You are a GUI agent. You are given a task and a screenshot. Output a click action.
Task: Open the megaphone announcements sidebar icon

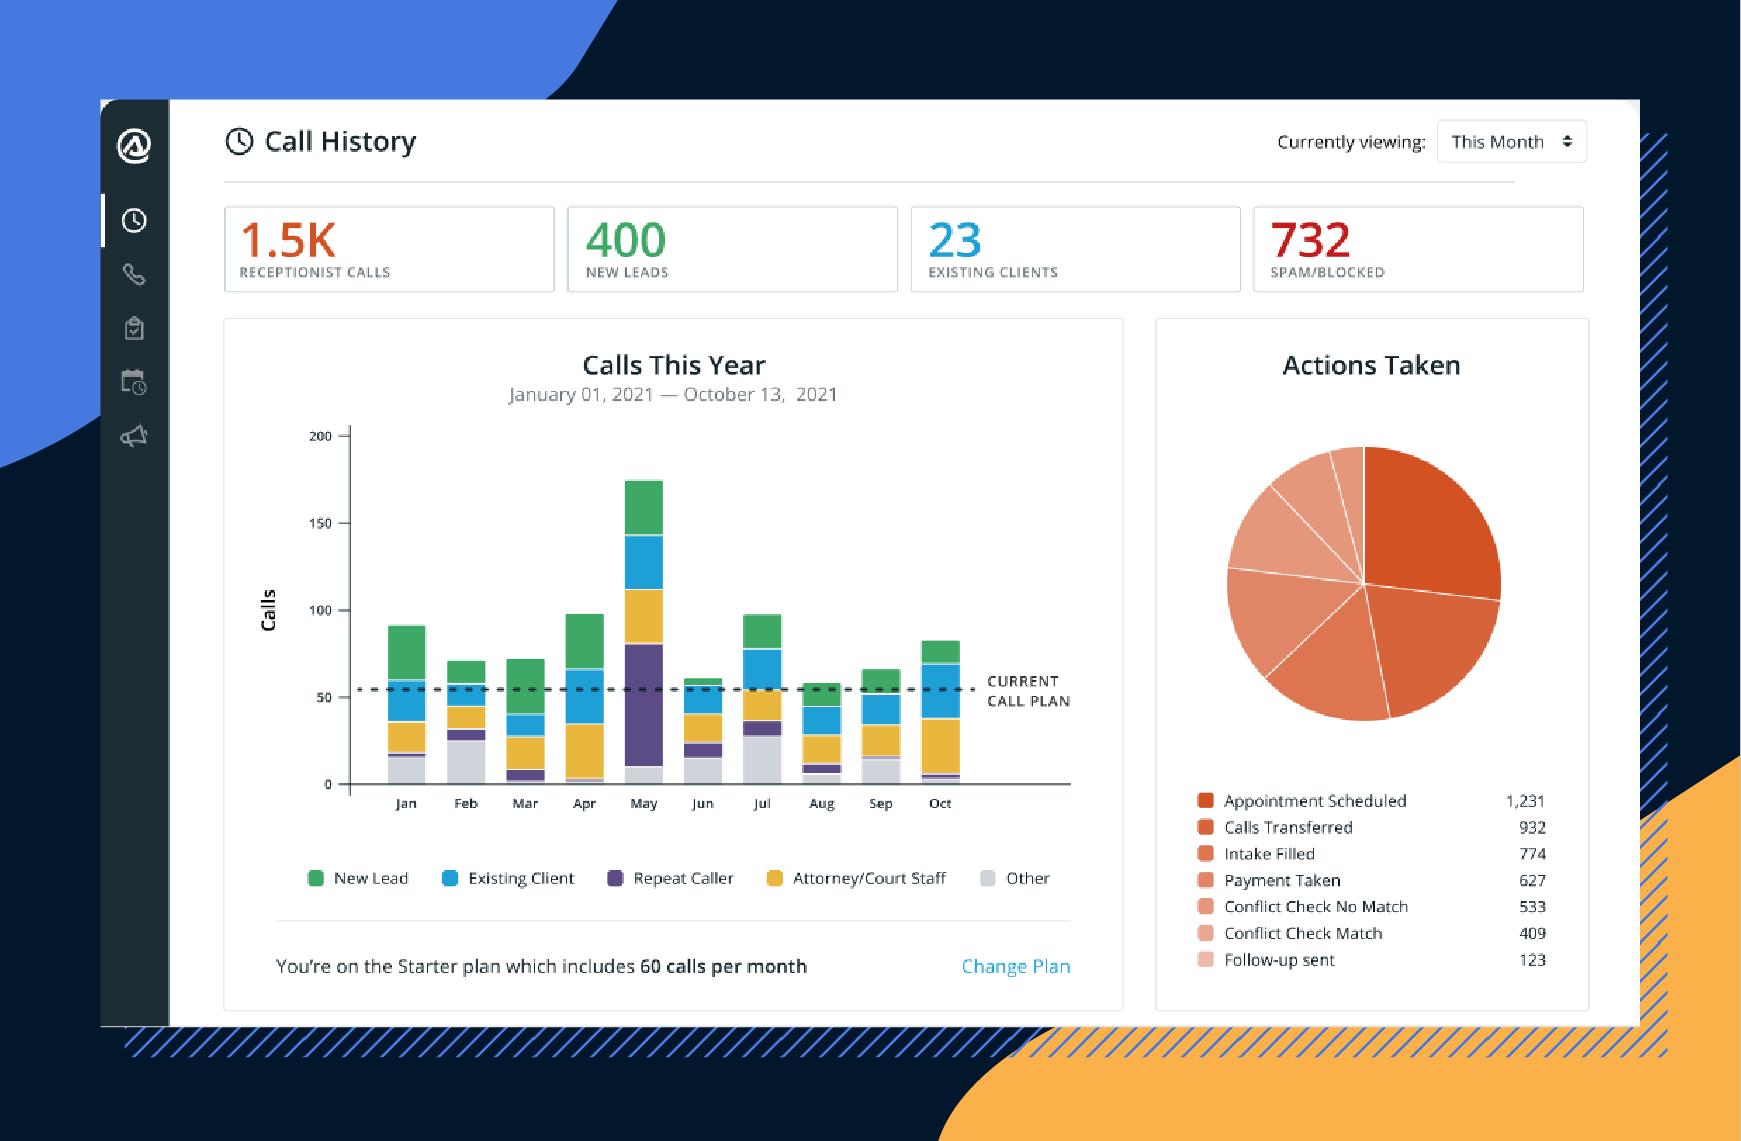(x=134, y=436)
